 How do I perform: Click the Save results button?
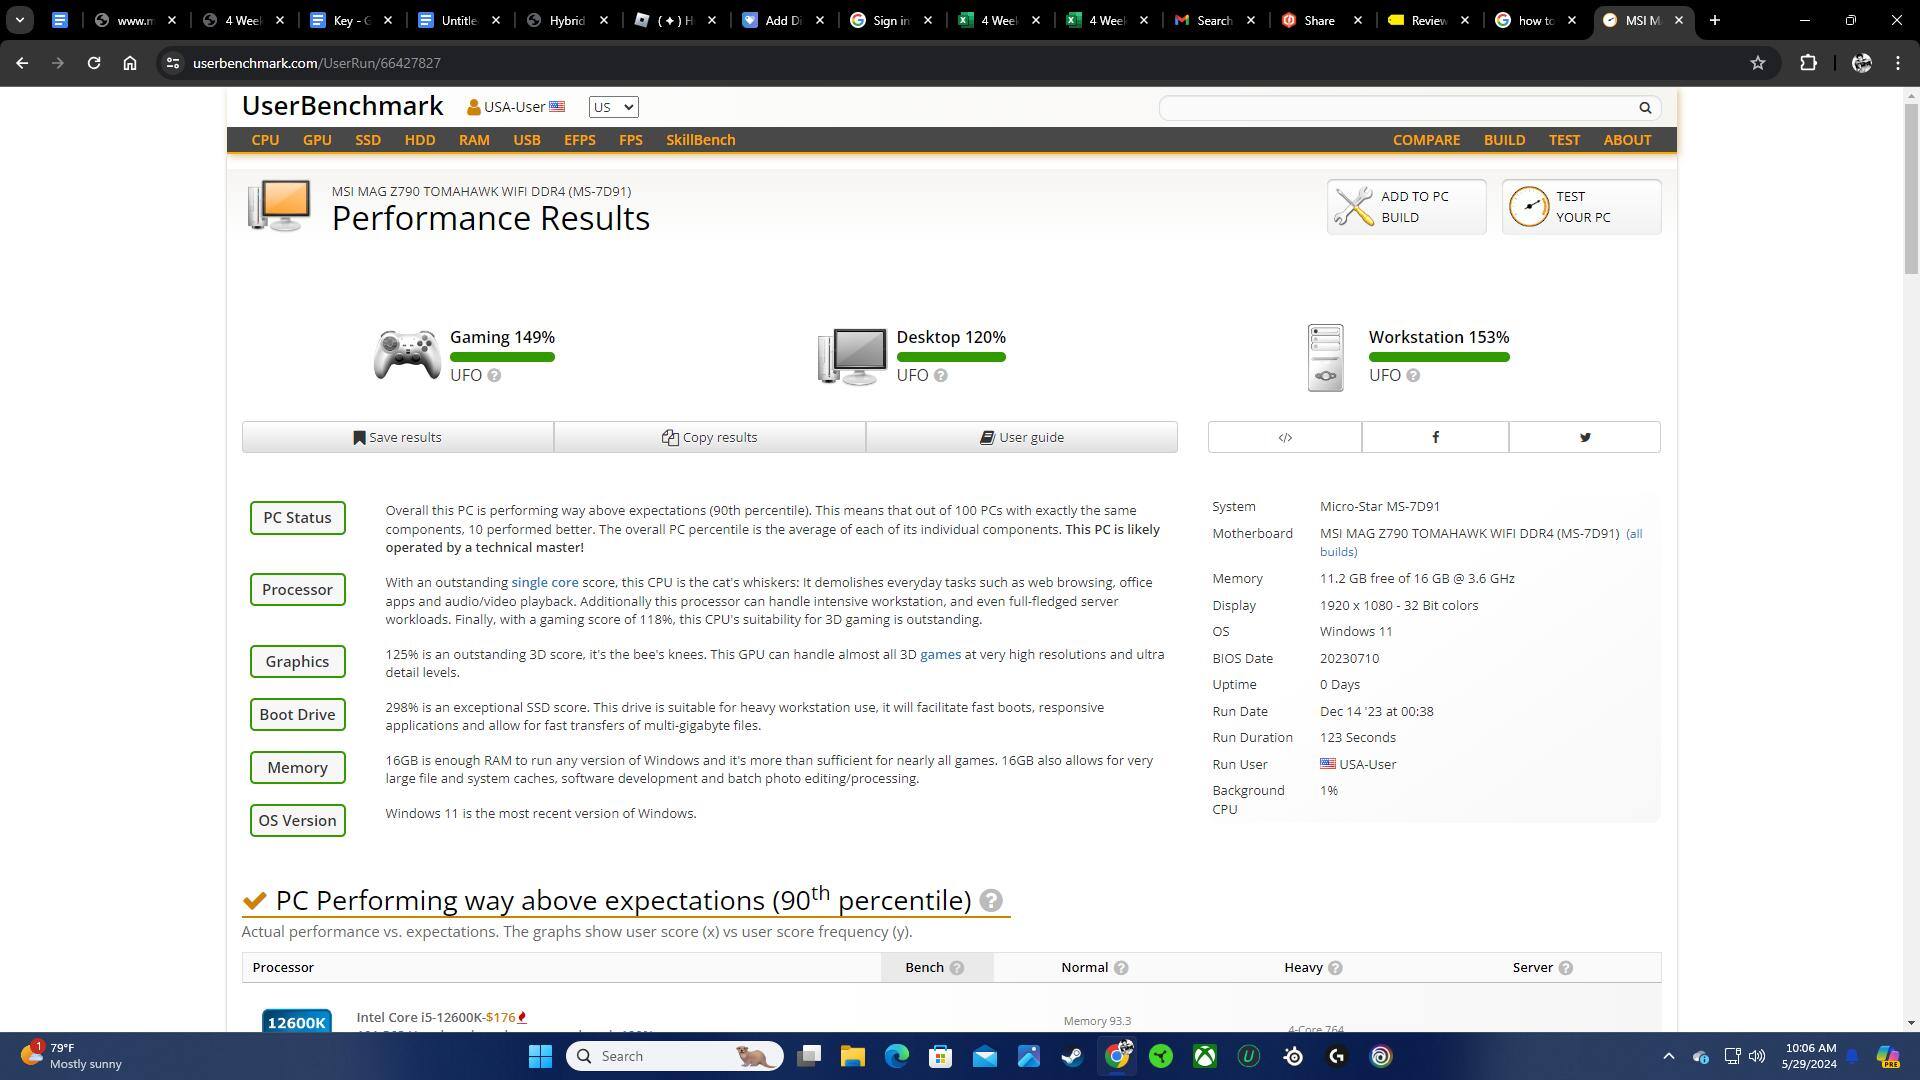click(397, 438)
